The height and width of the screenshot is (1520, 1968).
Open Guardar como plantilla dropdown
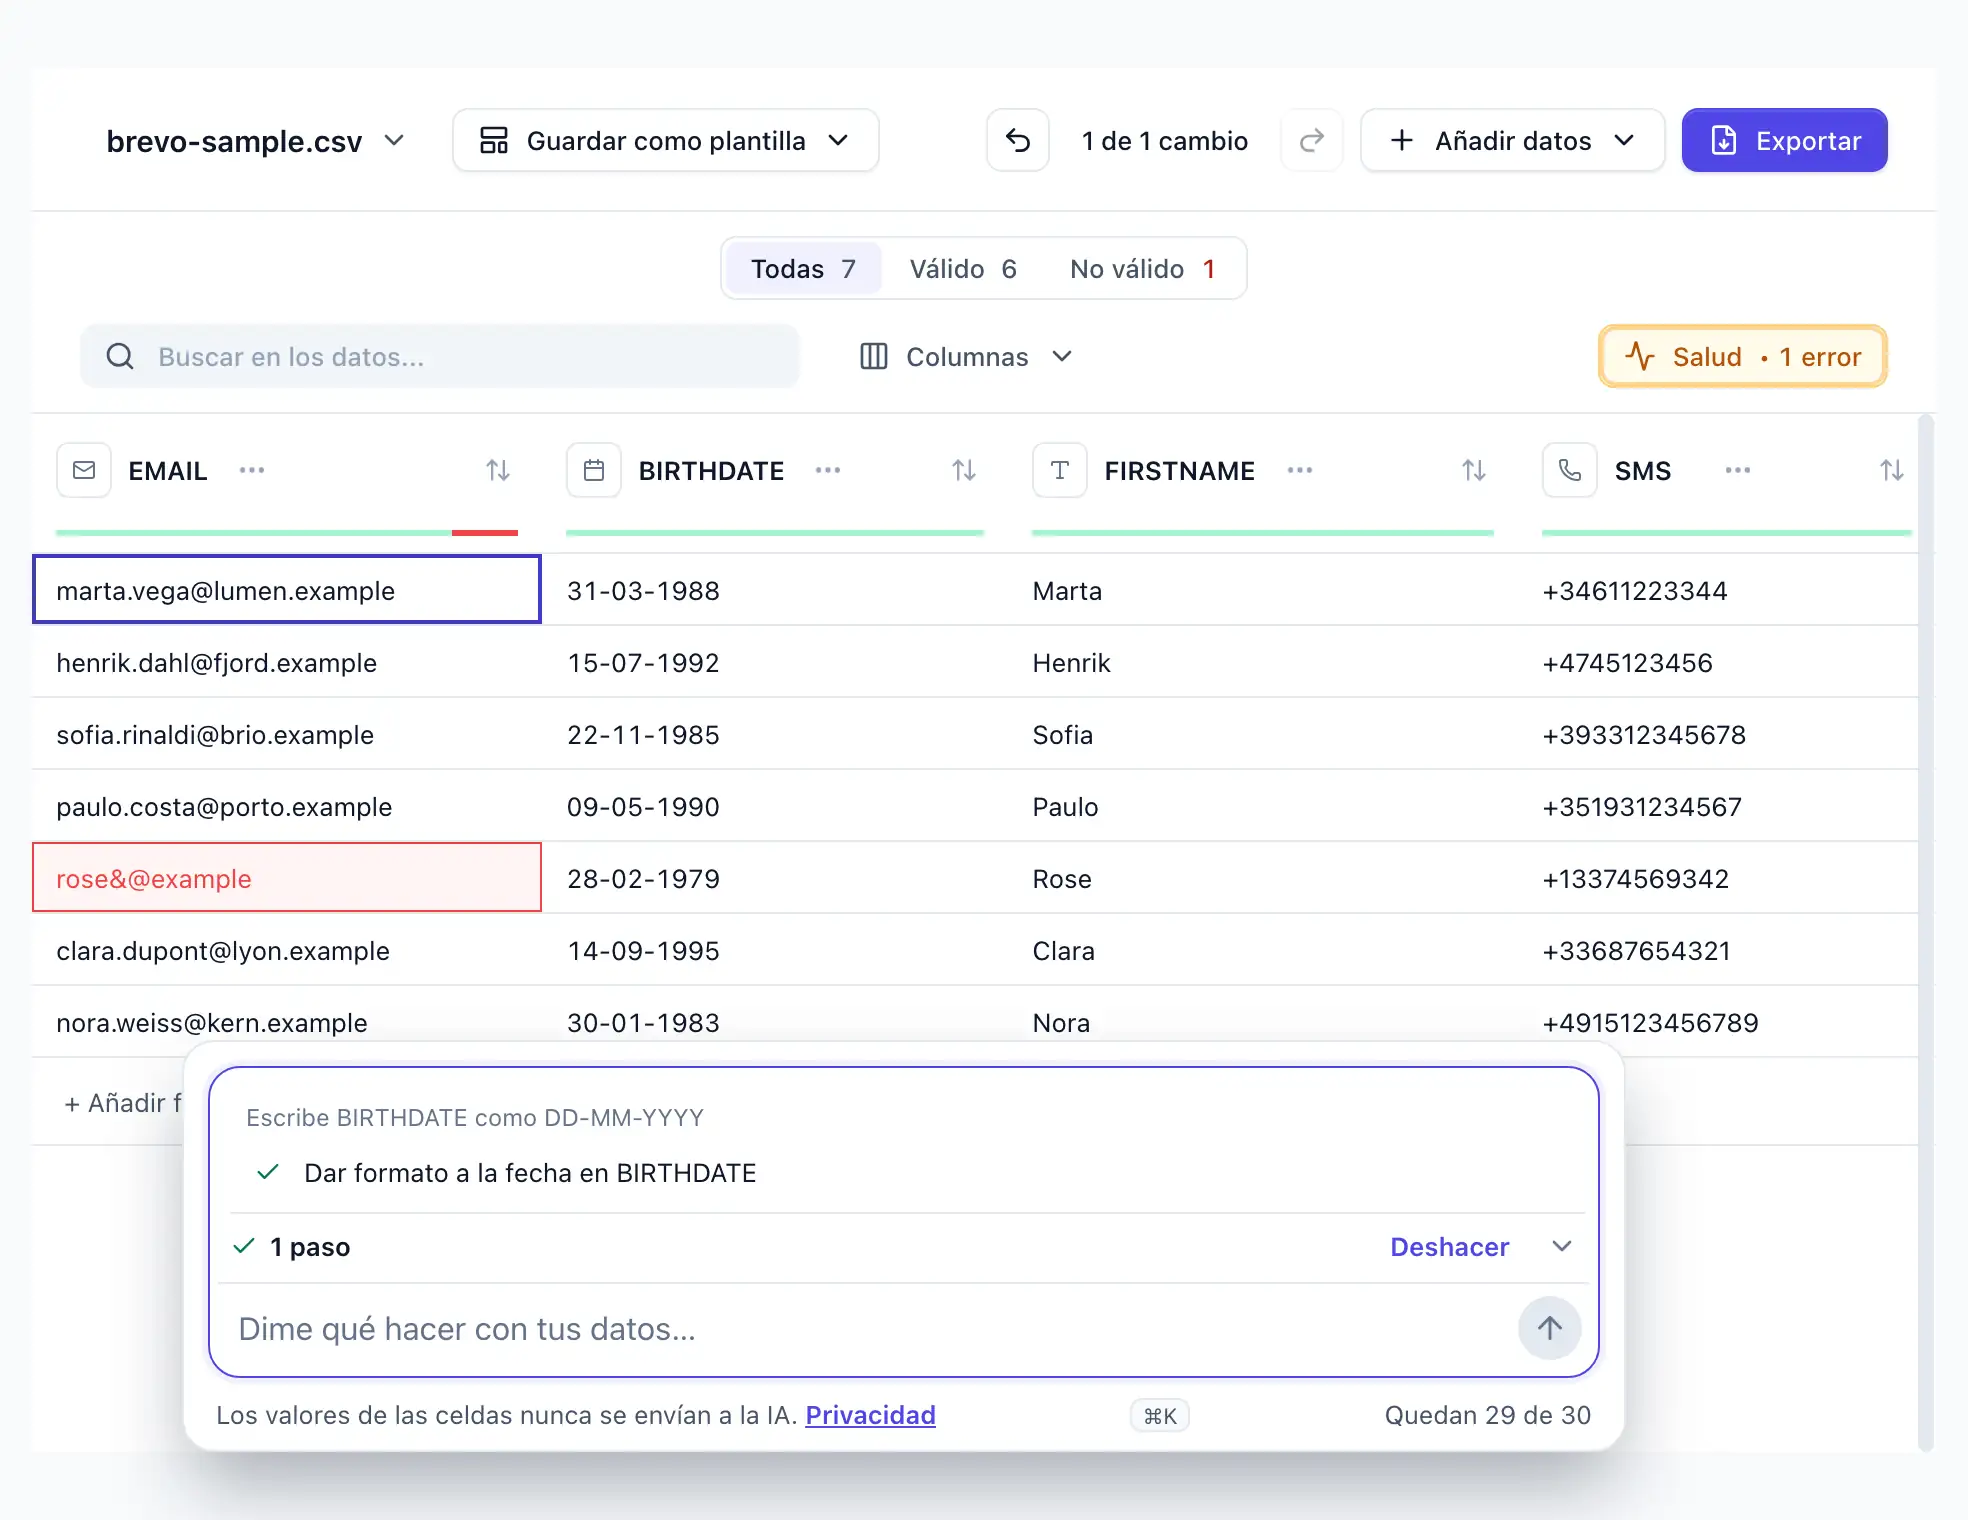[x=666, y=141]
